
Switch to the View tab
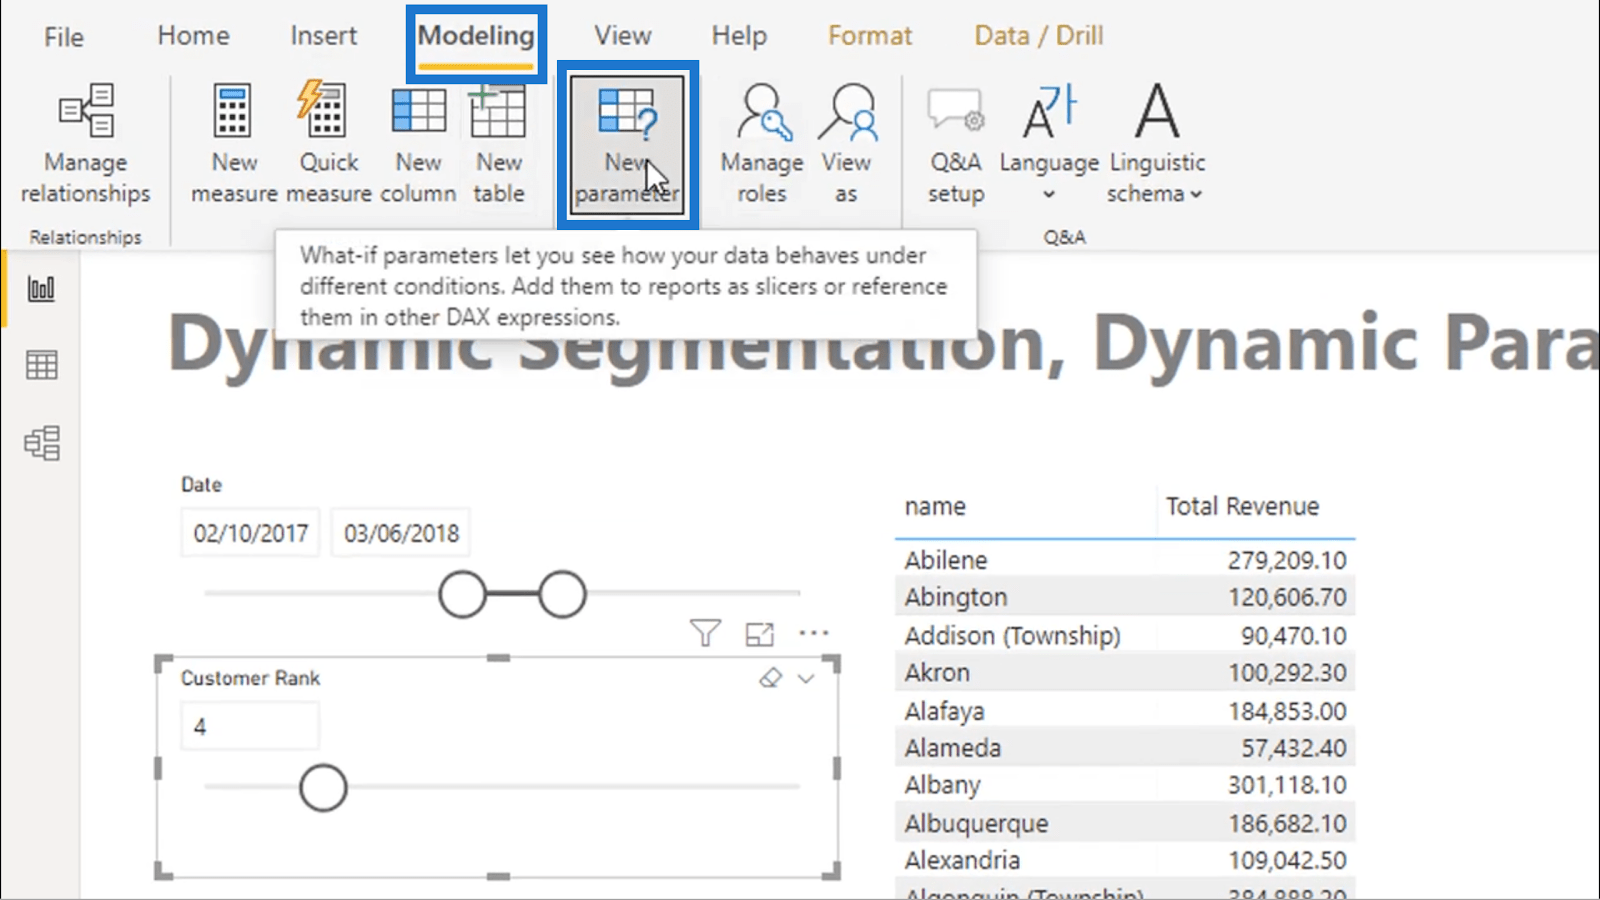[x=623, y=36]
